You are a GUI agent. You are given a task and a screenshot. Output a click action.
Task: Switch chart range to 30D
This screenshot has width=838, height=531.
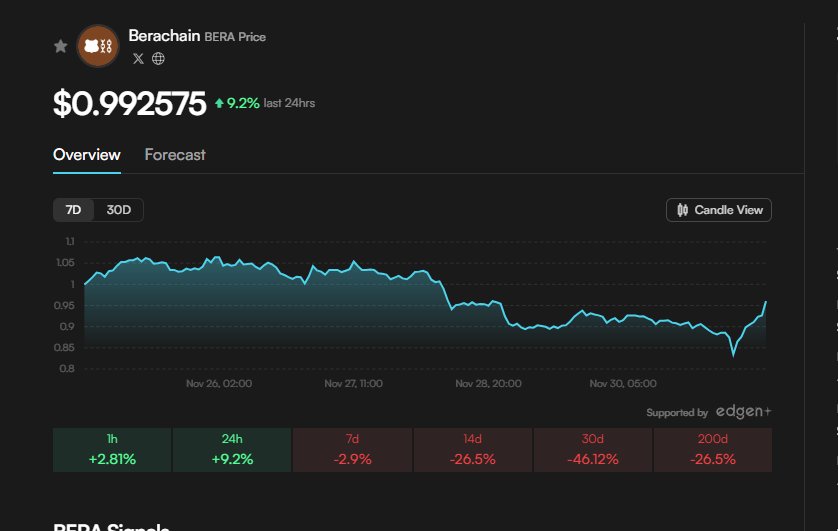[119, 210]
